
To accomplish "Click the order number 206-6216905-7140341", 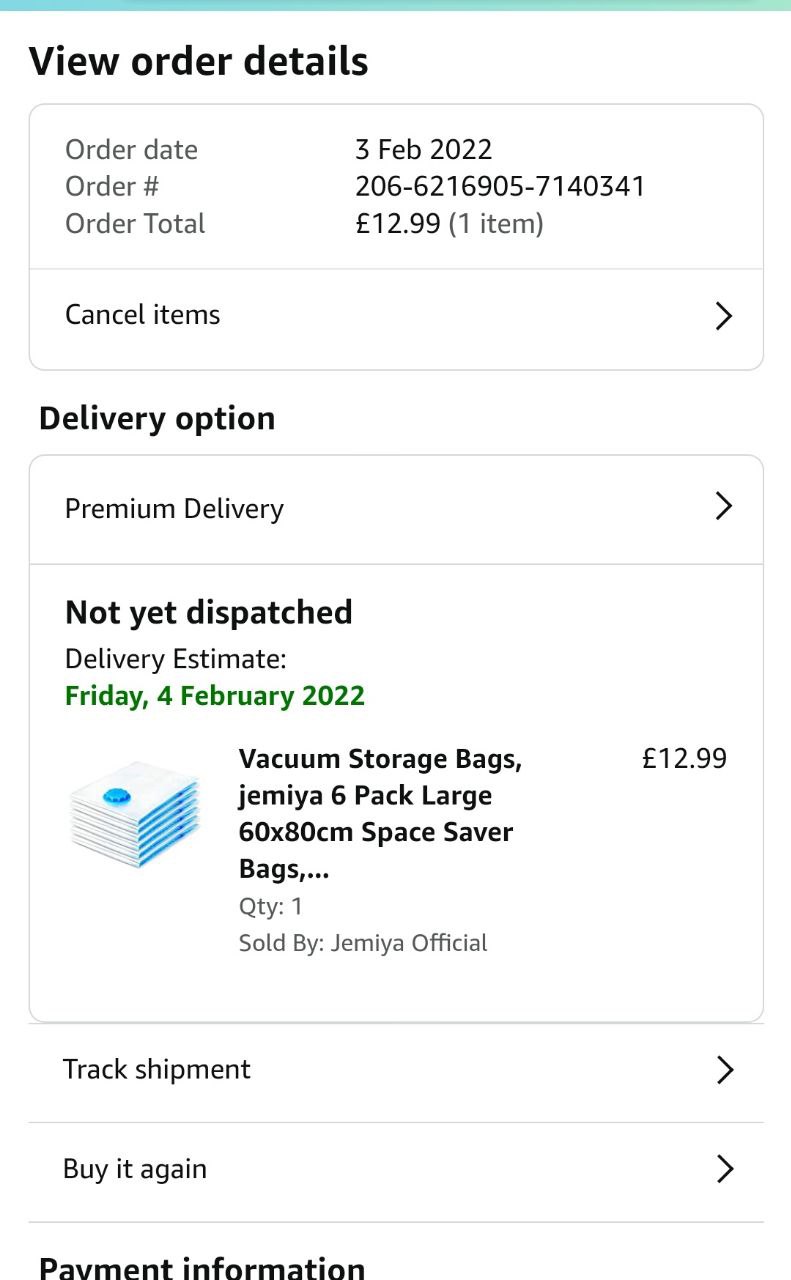I will click(500, 186).
